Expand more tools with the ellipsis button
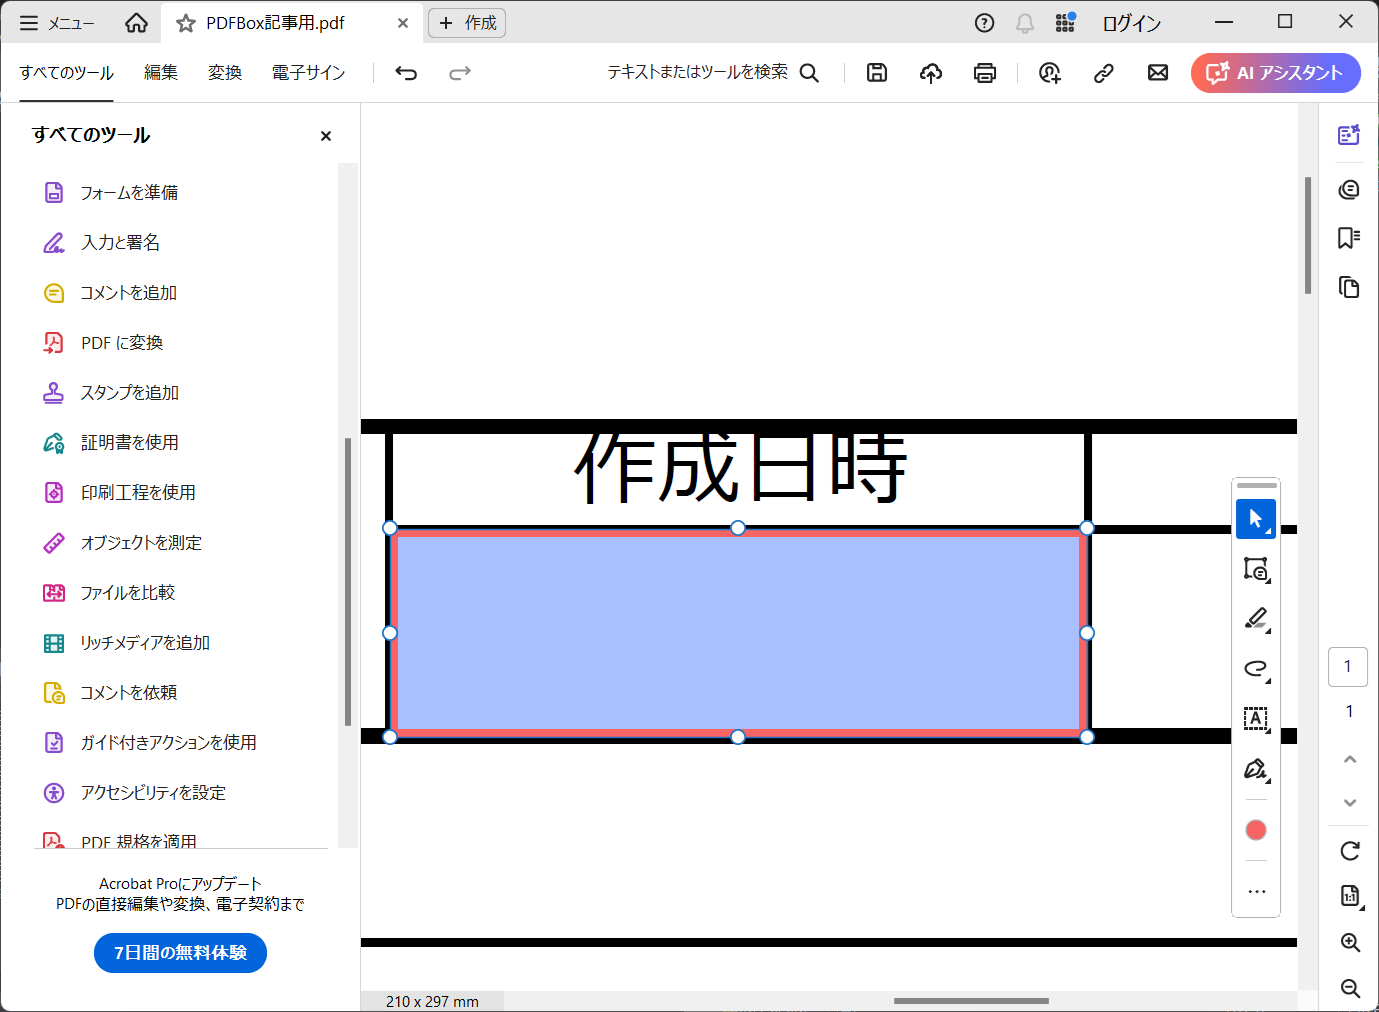 pos(1256,891)
